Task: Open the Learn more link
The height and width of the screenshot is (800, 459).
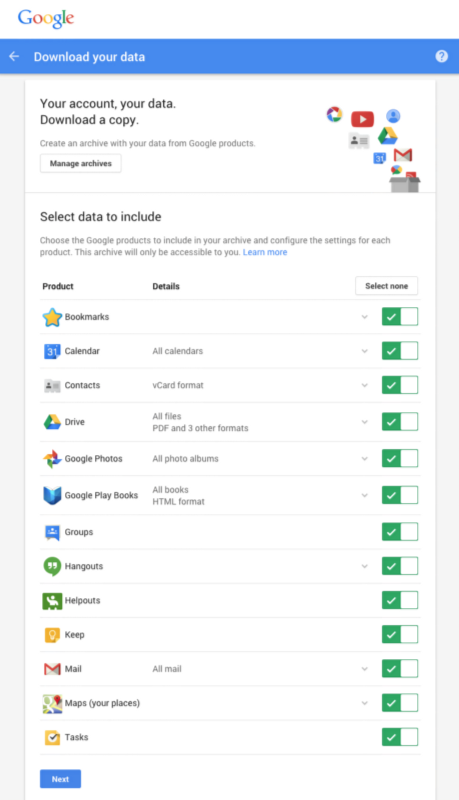Action: point(265,252)
